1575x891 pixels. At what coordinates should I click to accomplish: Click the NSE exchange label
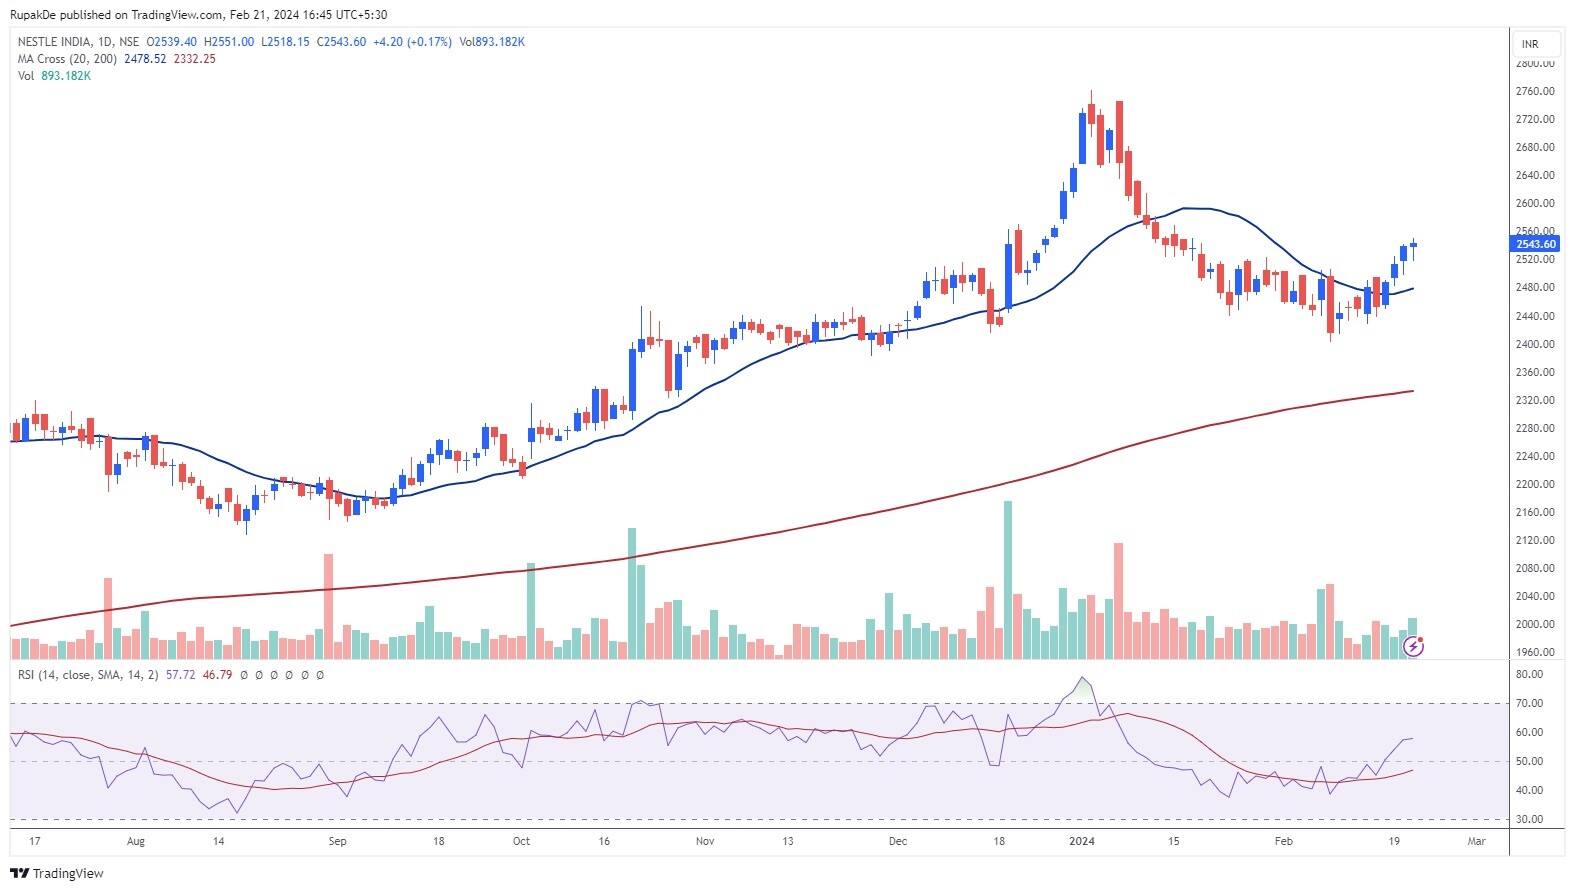point(129,42)
